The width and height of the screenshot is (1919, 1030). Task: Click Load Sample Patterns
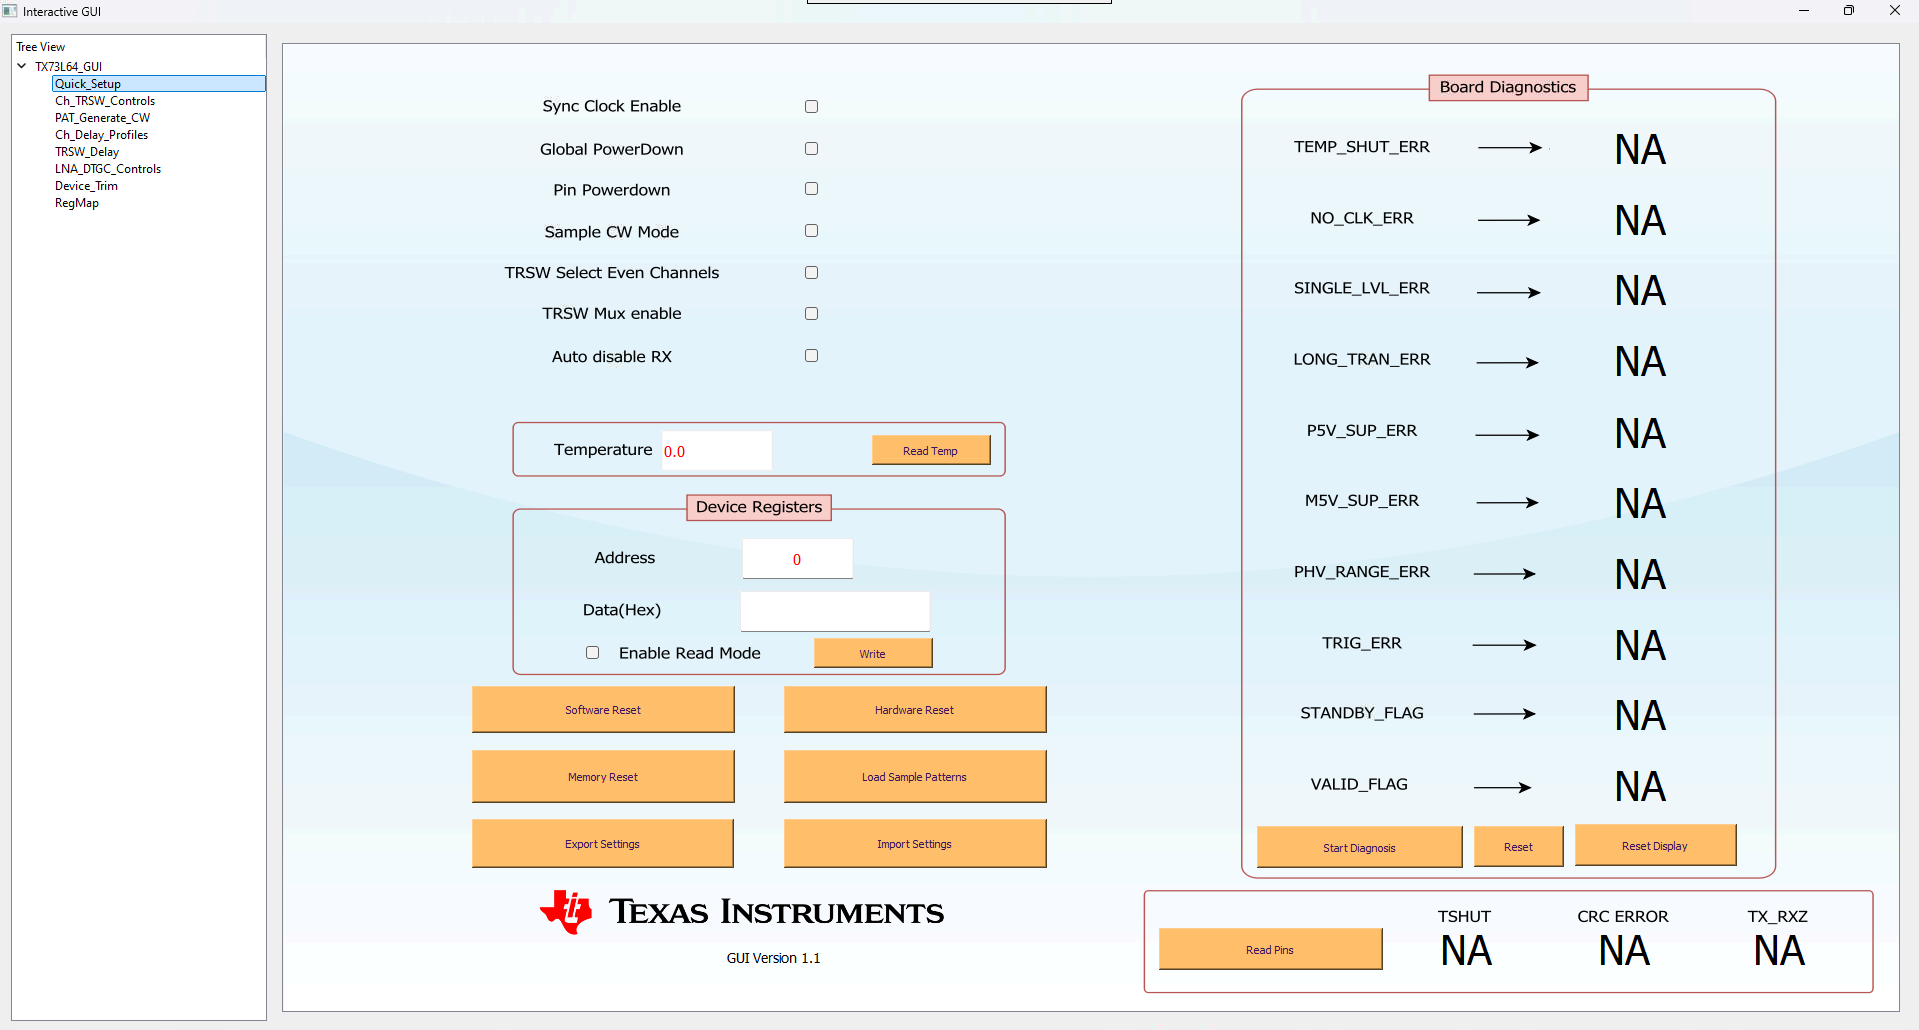tap(913, 776)
